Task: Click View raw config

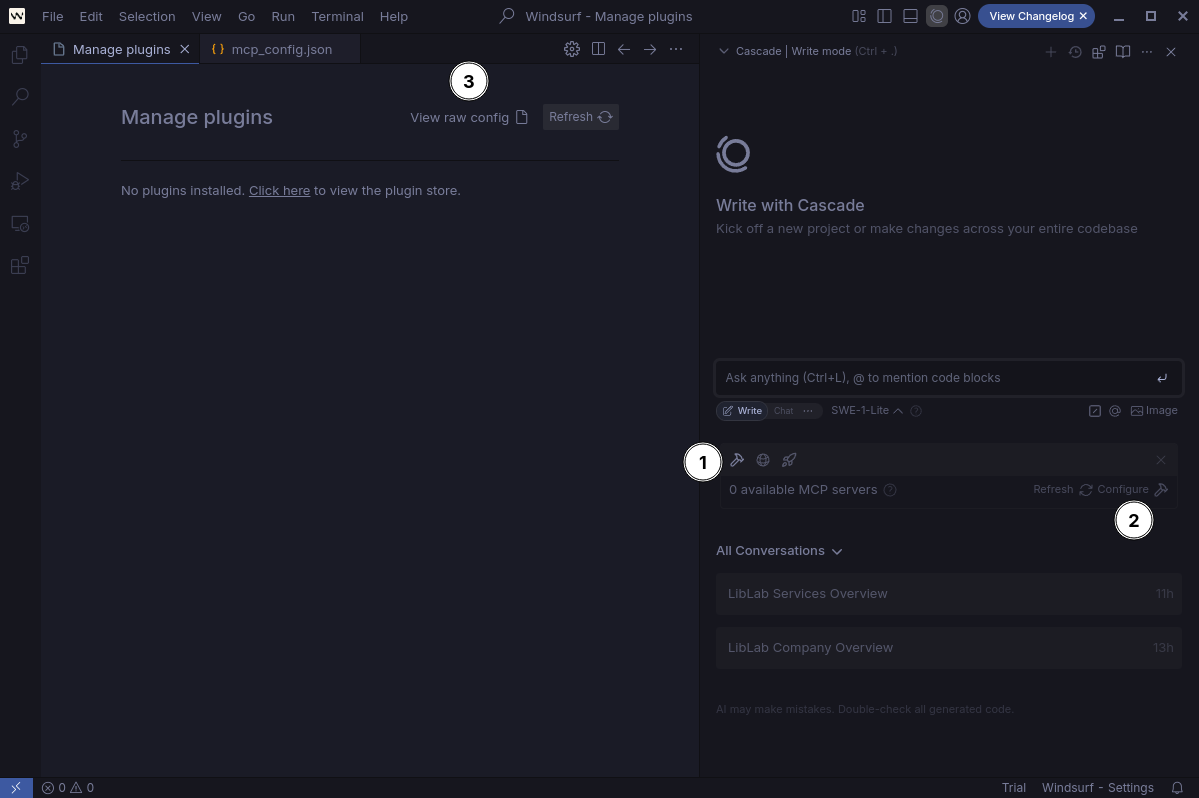Action: click(x=469, y=117)
